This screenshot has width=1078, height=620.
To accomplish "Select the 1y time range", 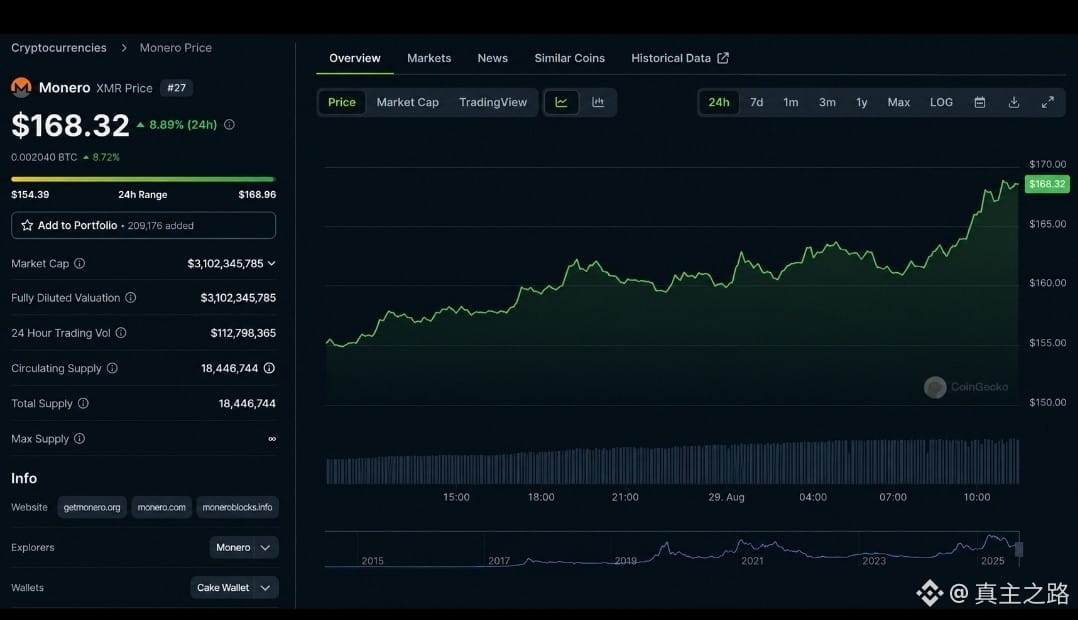I will (862, 102).
